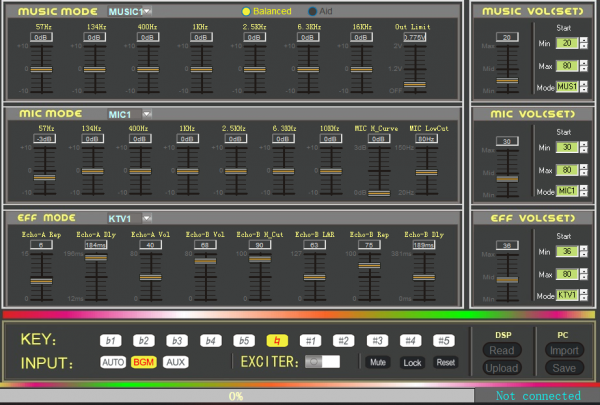
Task: Select the #1 sharp key button
Action: pyautogui.click(x=310, y=340)
